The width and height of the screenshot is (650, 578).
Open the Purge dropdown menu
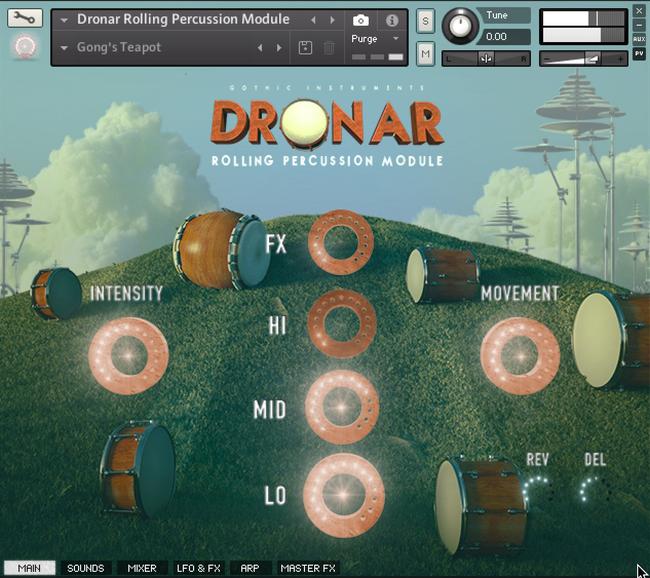[395, 38]
